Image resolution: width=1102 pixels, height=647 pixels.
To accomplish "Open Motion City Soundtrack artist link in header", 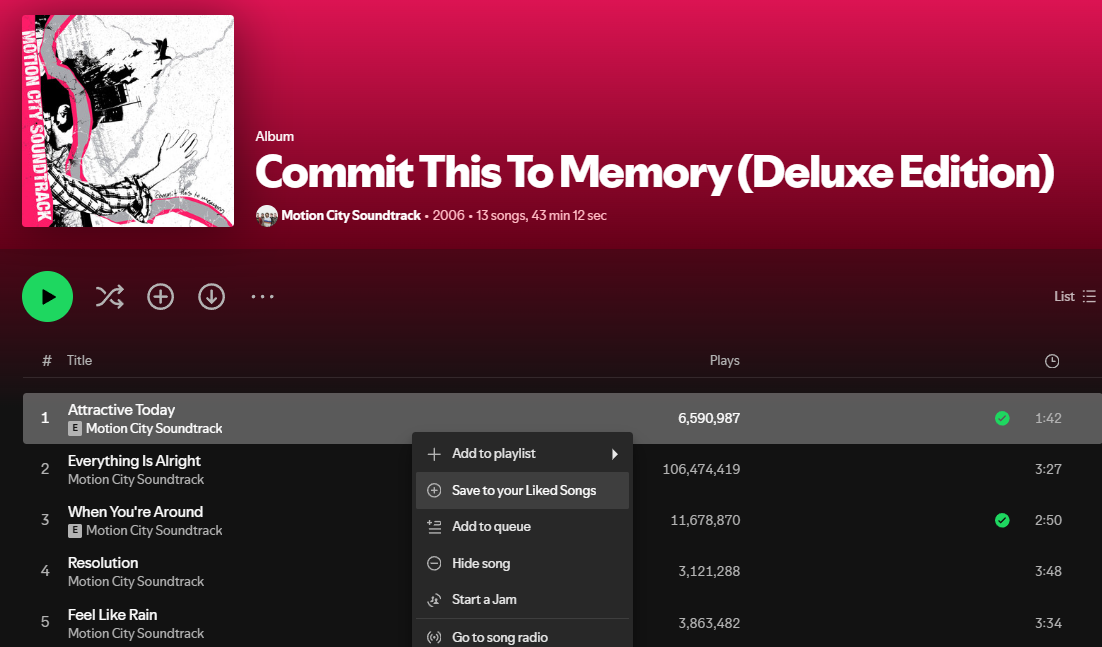I will coord(351,215).
